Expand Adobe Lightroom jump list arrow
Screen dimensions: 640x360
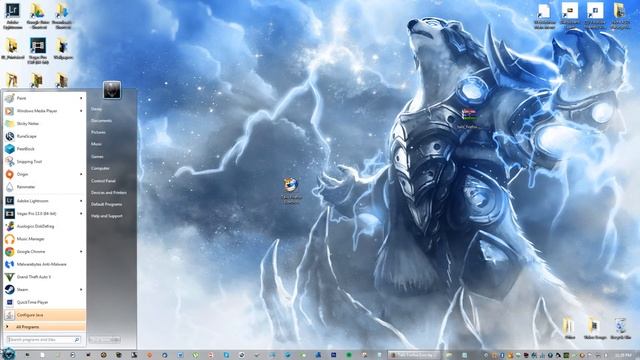point(81,201)
